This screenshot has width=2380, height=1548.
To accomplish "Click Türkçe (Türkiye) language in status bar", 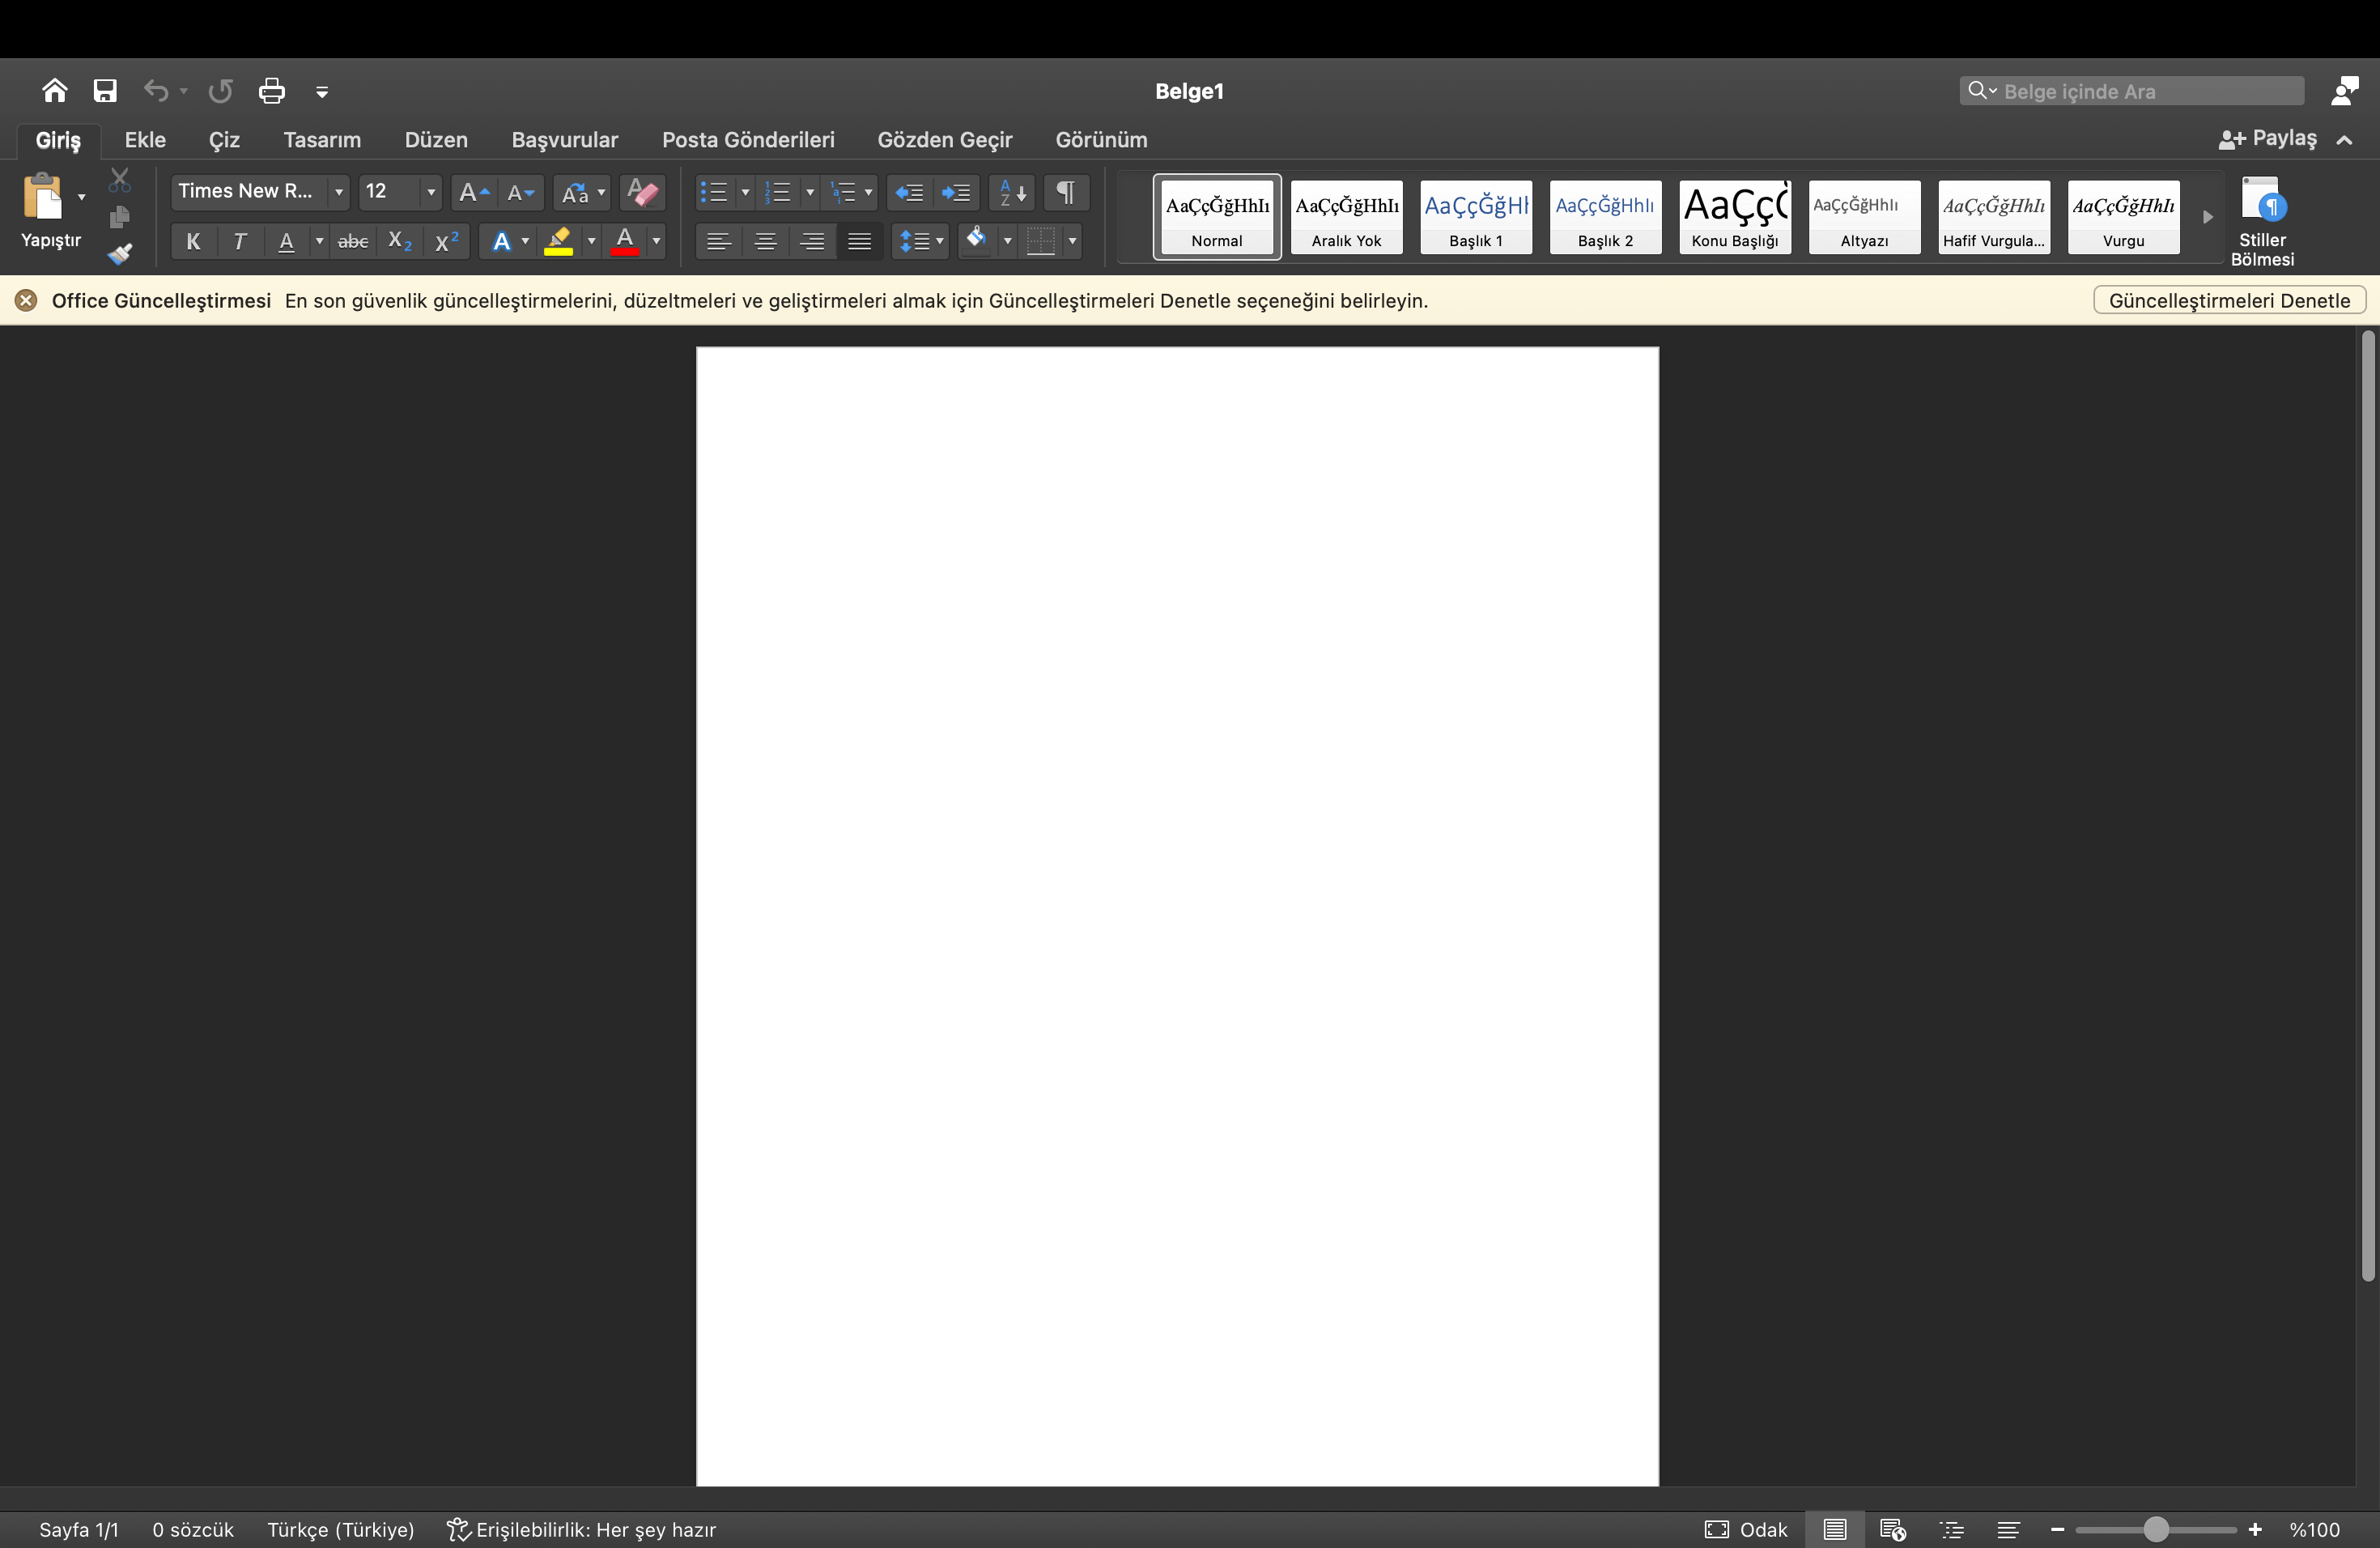I will [x=340, y=1529].
